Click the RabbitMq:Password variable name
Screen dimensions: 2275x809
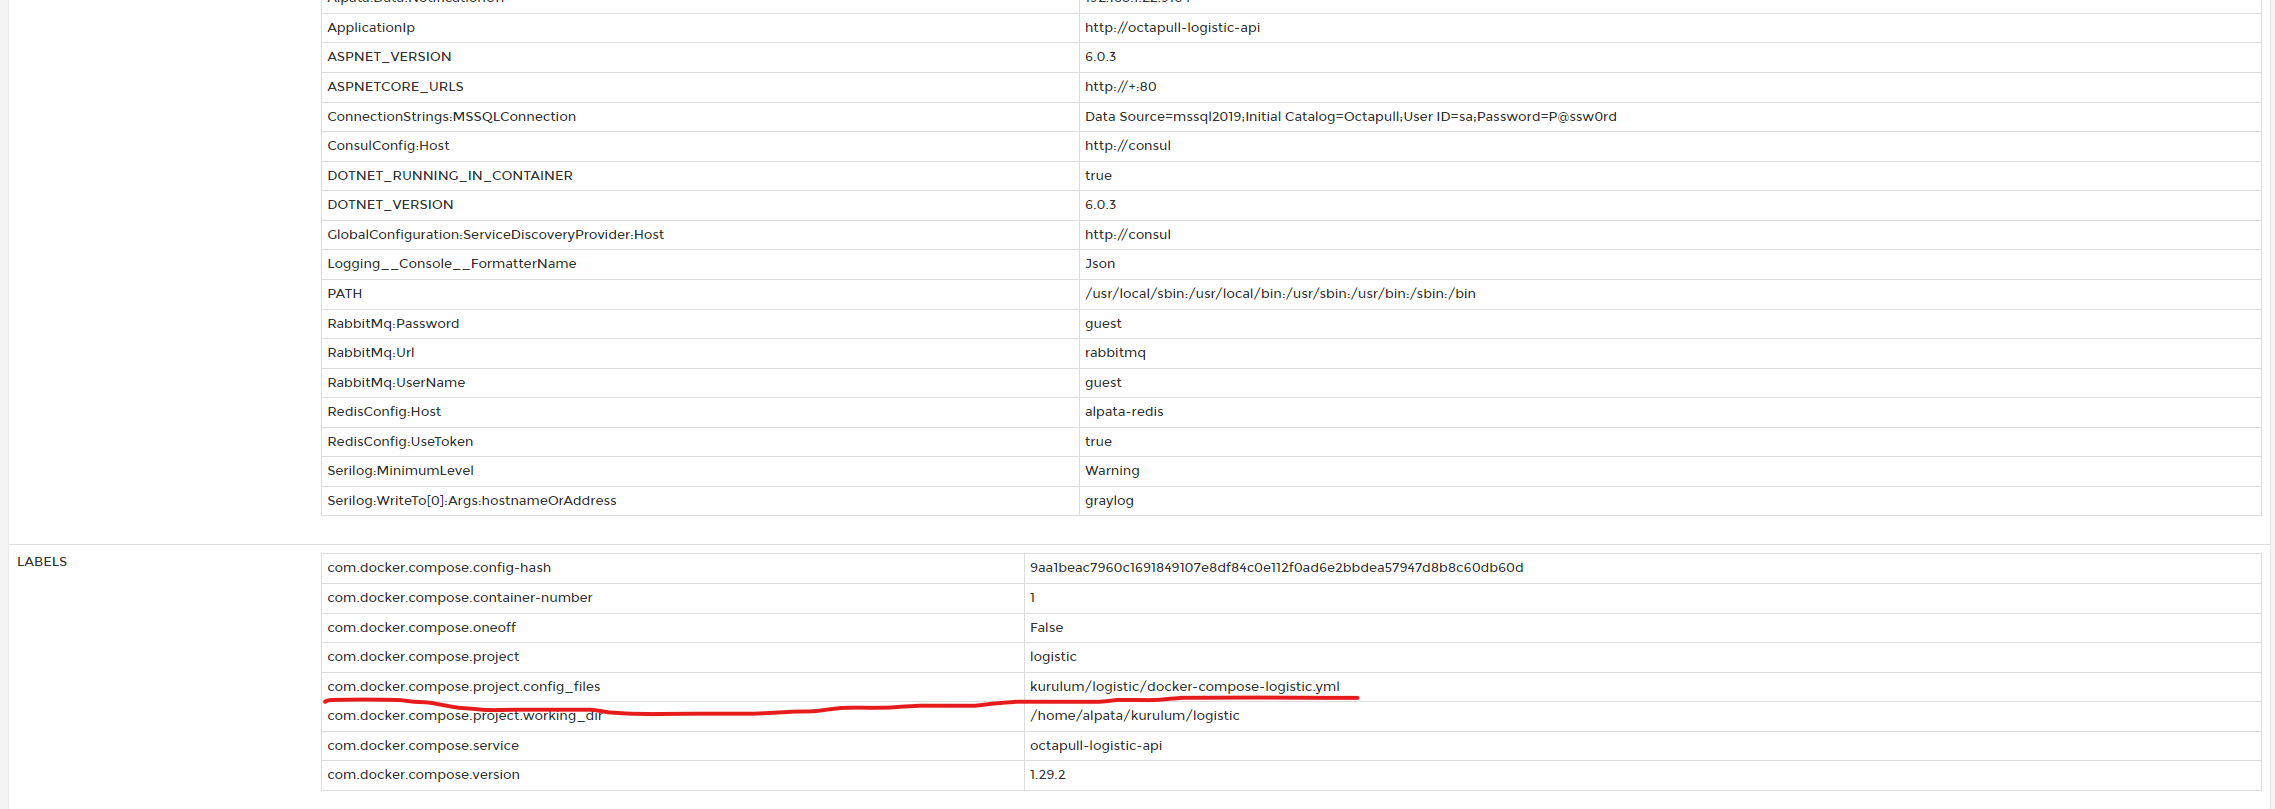(393, 324)
